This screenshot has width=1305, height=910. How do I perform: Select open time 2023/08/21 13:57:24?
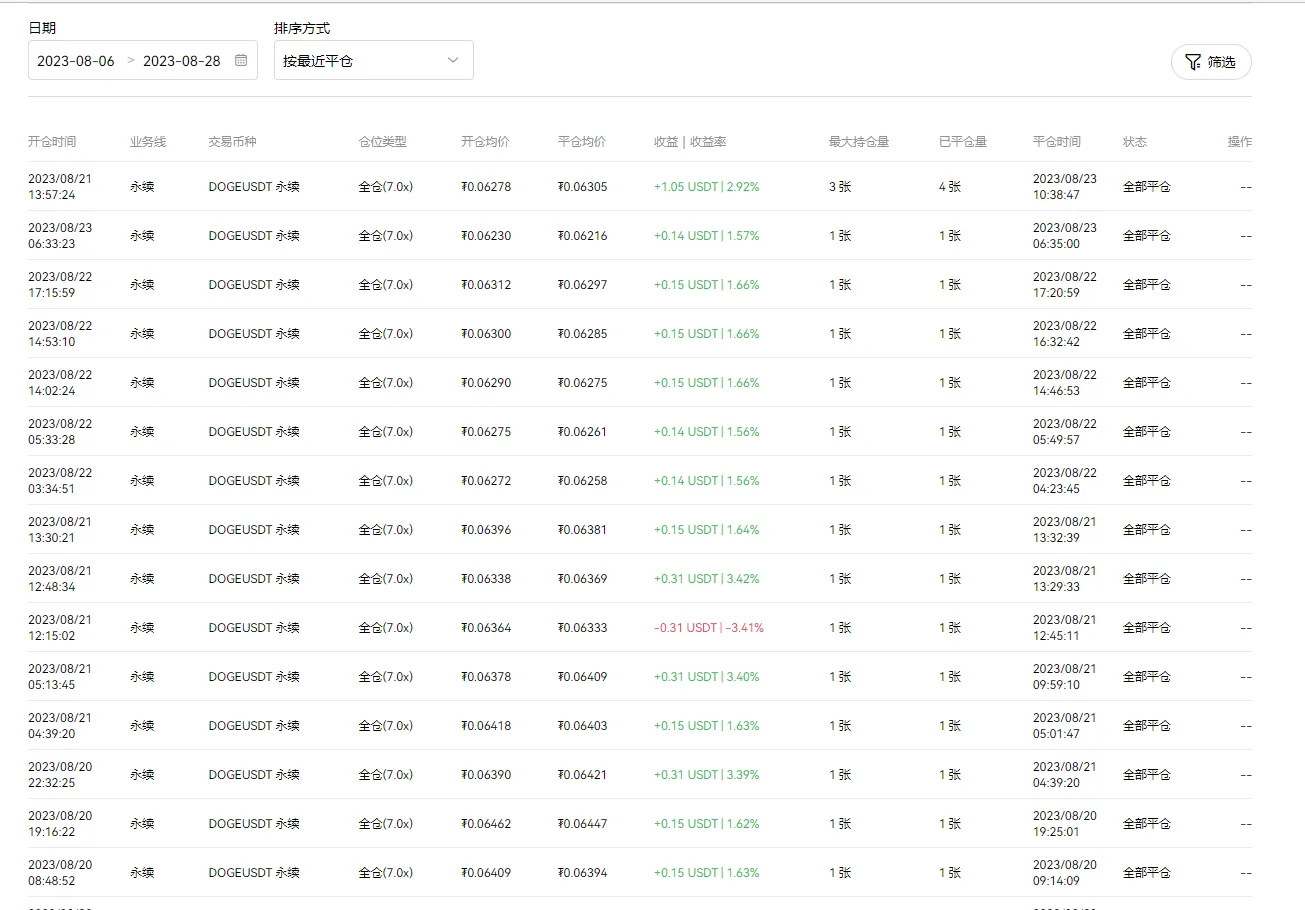click(x=60, y=187)
